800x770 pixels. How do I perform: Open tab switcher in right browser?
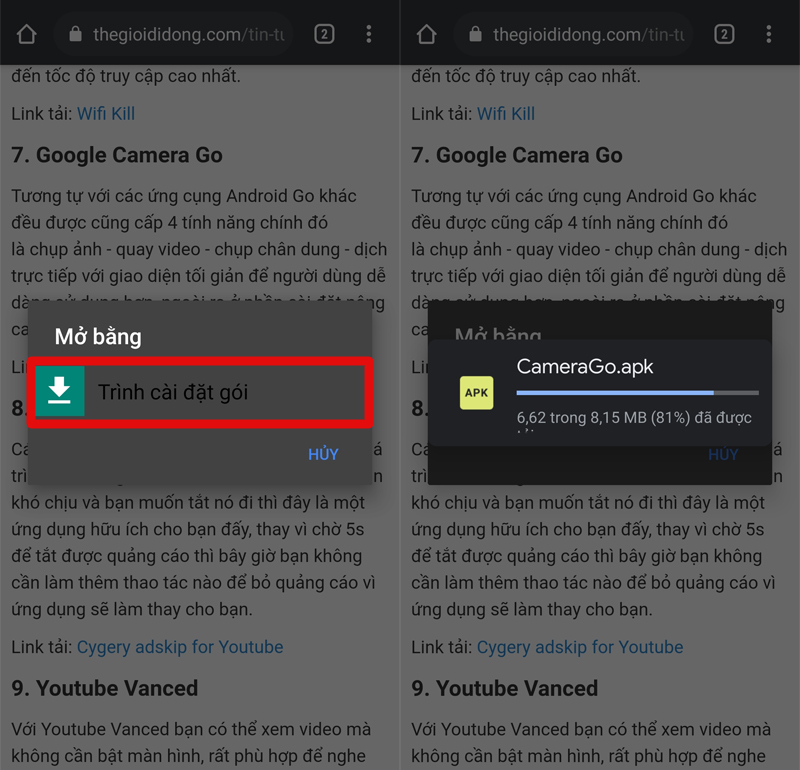pos(724,34)
